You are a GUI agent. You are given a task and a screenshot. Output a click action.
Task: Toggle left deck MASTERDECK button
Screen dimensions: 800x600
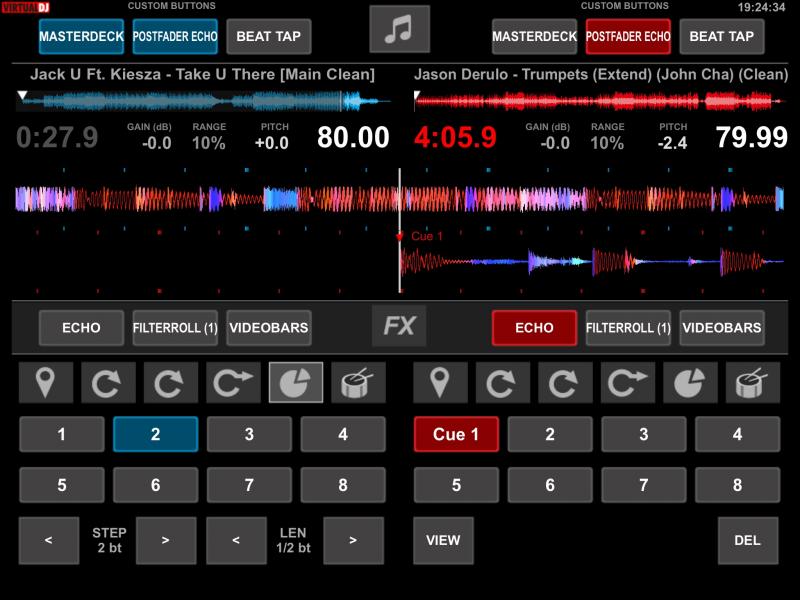tap(81, 37)
